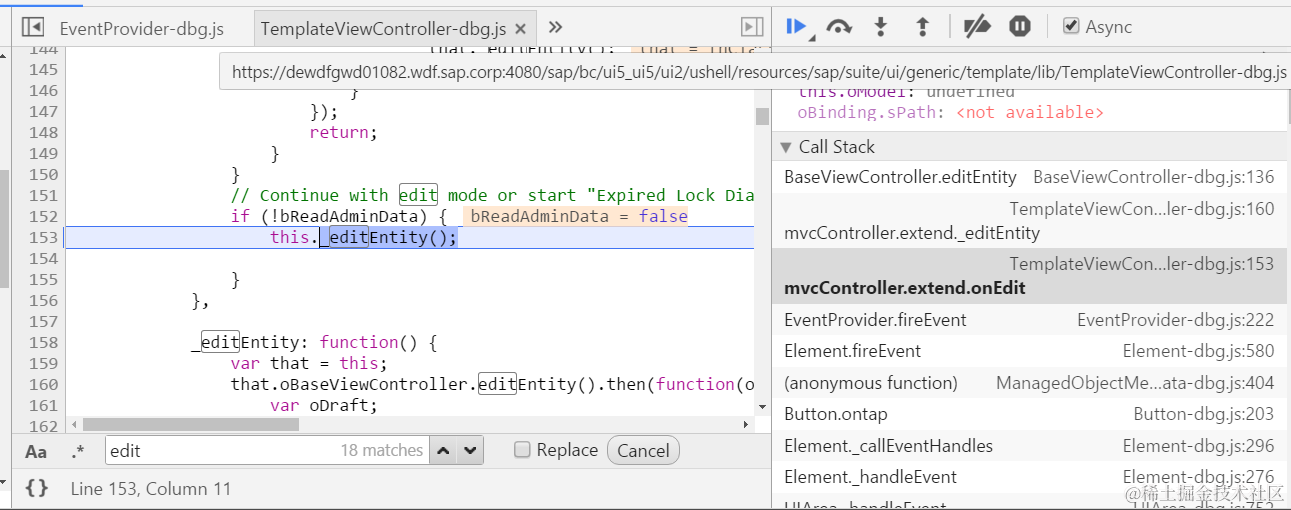The width and height of the screenshot is (1291, 510).
Task: Toggle the file navigator sidebar icon
Action: [x=32, y=27]
